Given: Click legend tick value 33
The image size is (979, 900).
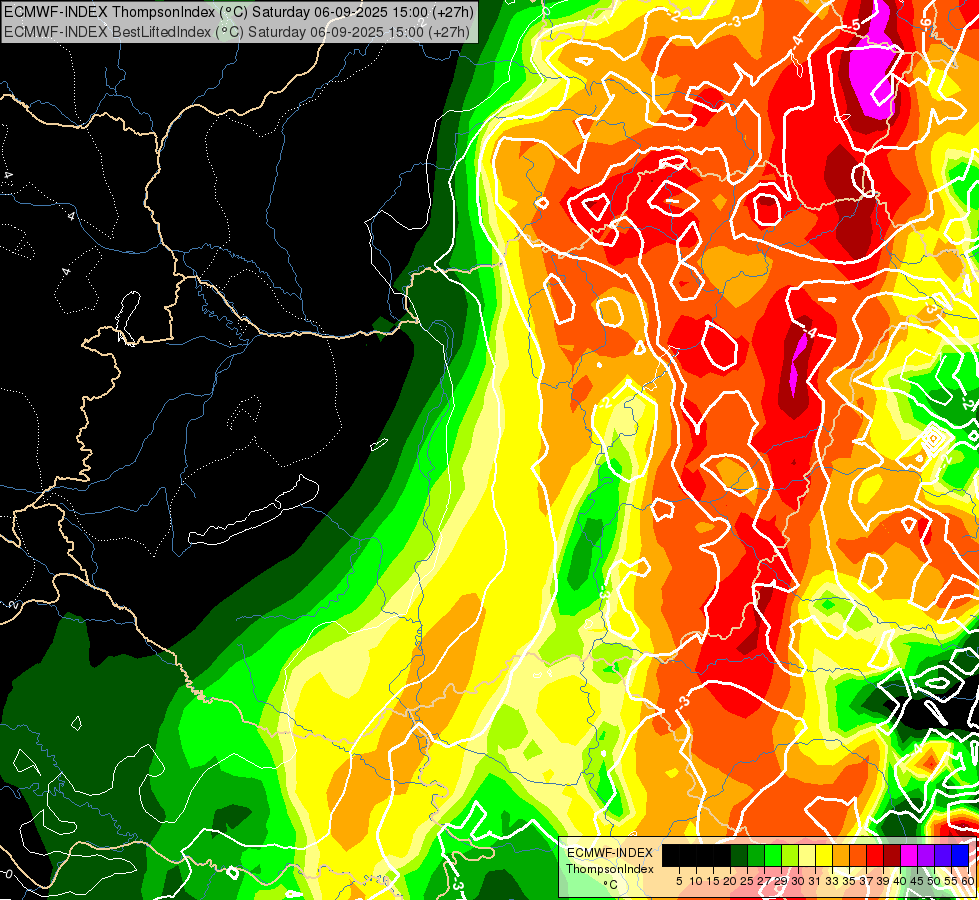Looking at the screenshot, I should (832, 881).
